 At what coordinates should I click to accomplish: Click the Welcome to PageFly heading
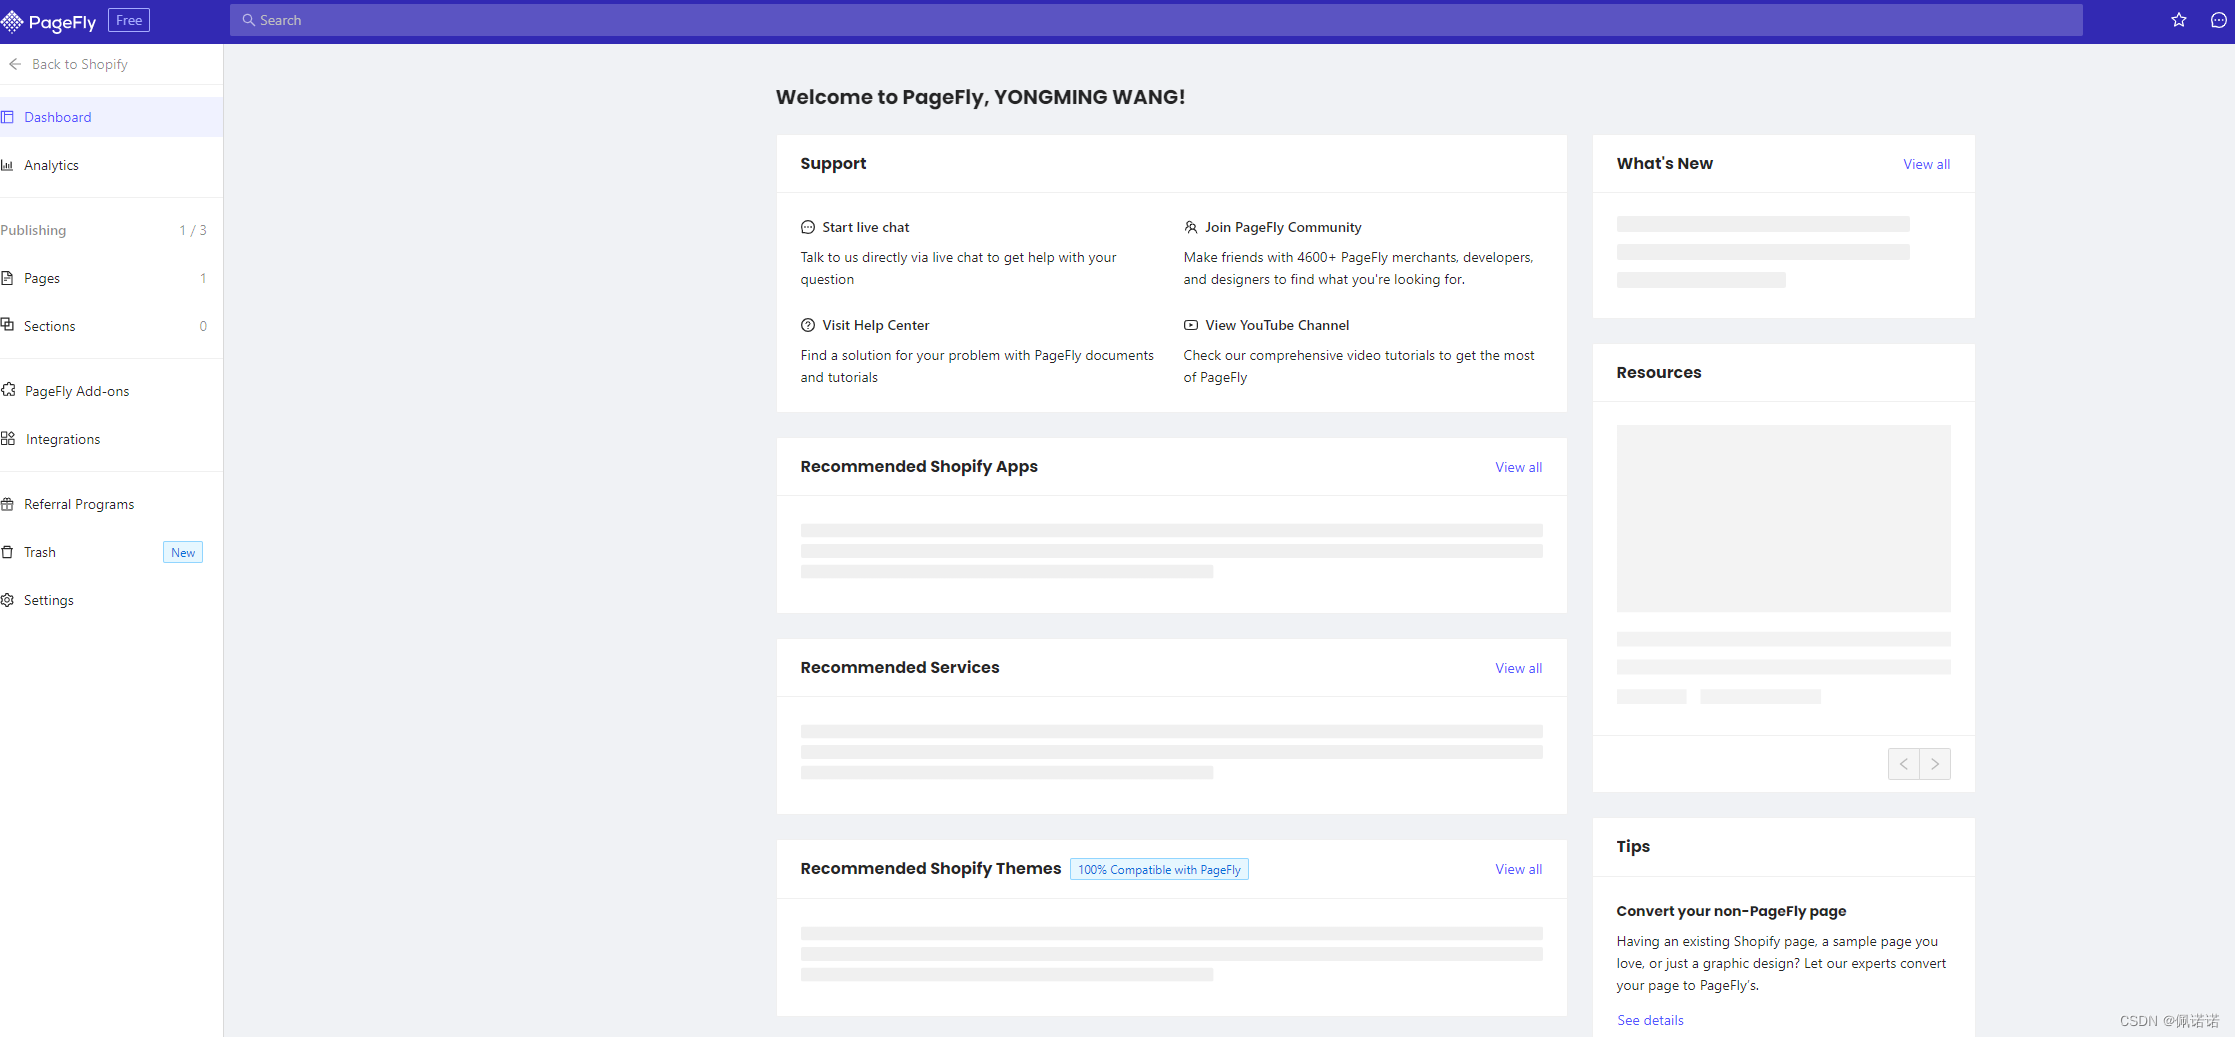click(980, 97)
